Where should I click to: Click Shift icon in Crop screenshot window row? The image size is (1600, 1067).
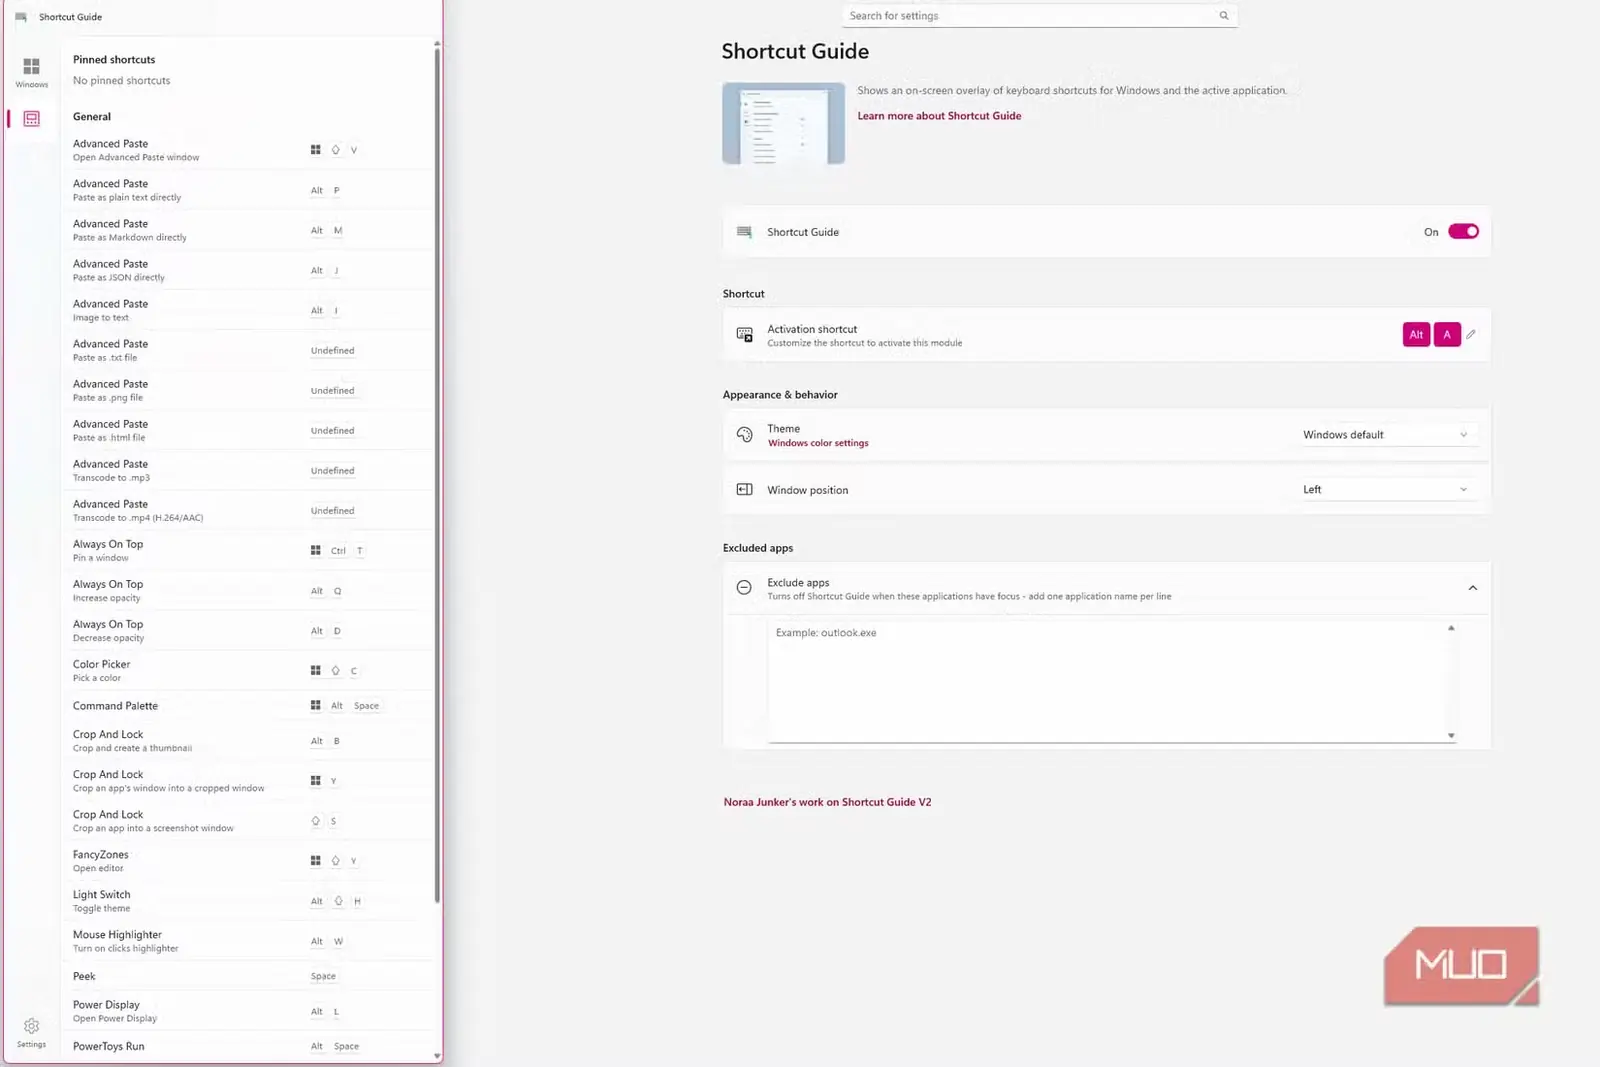point(315,820)
